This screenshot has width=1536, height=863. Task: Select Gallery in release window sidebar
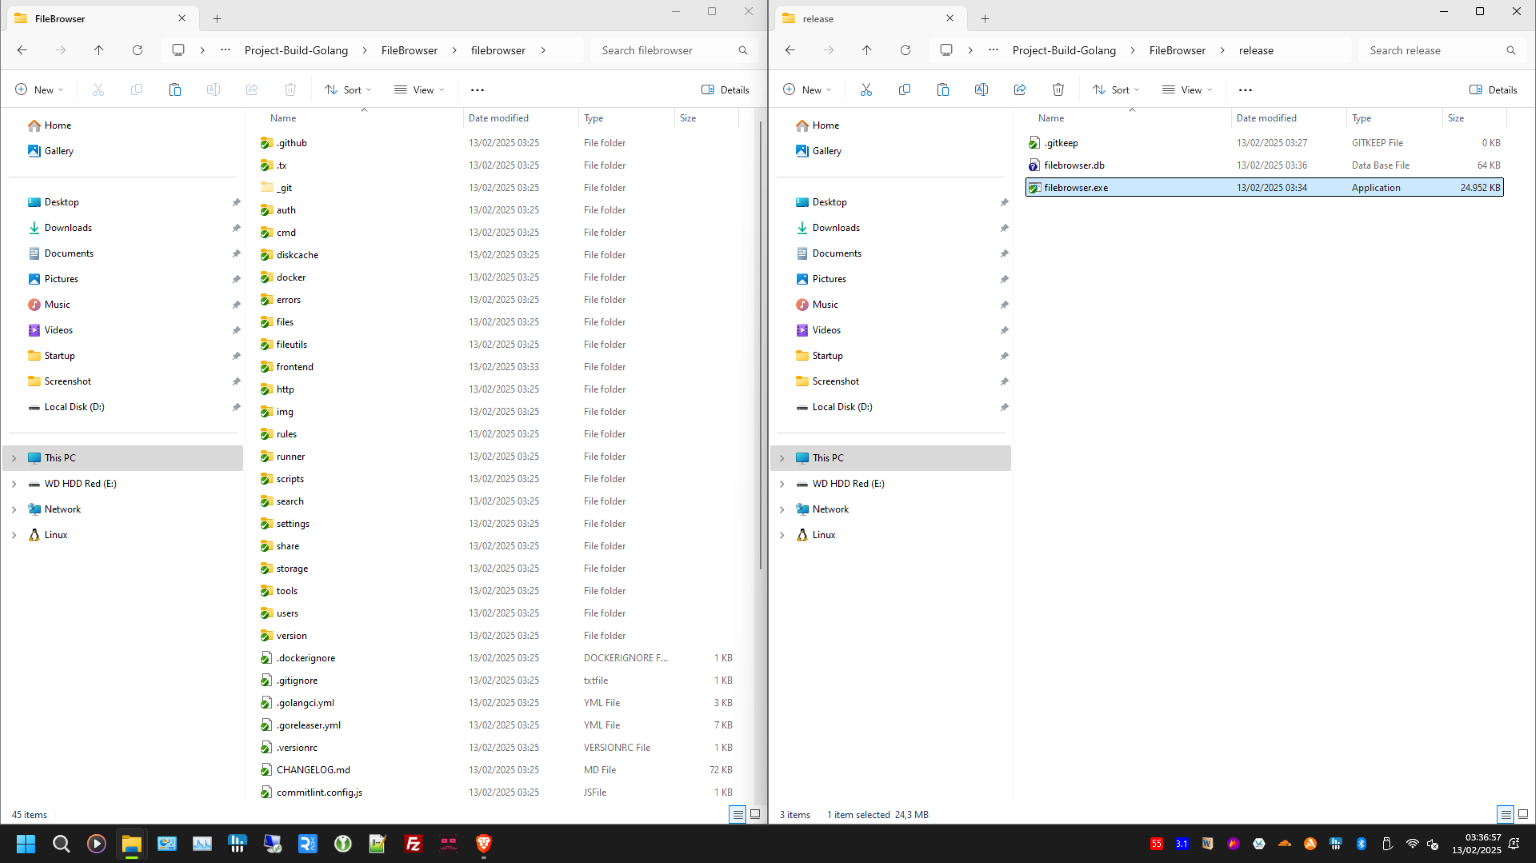pyautogui.click(x=826, y=151)
